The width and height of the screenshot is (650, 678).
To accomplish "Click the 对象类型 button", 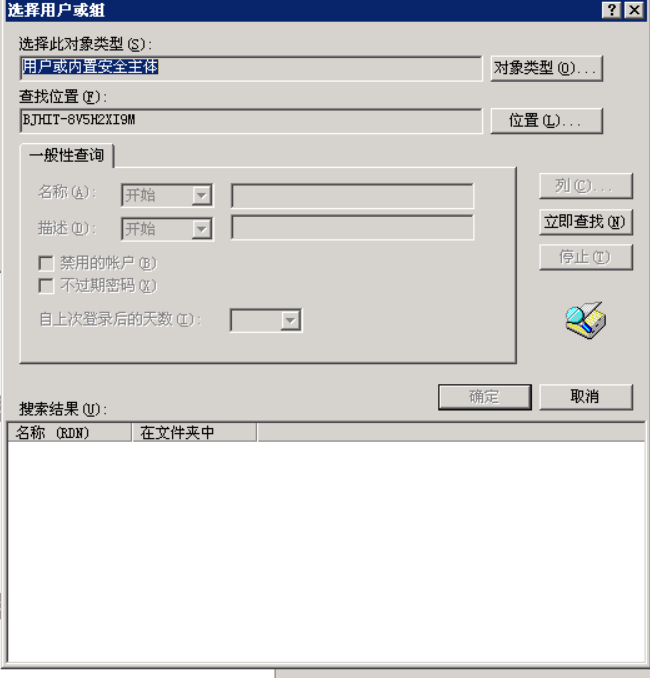I will click(546, 68).
